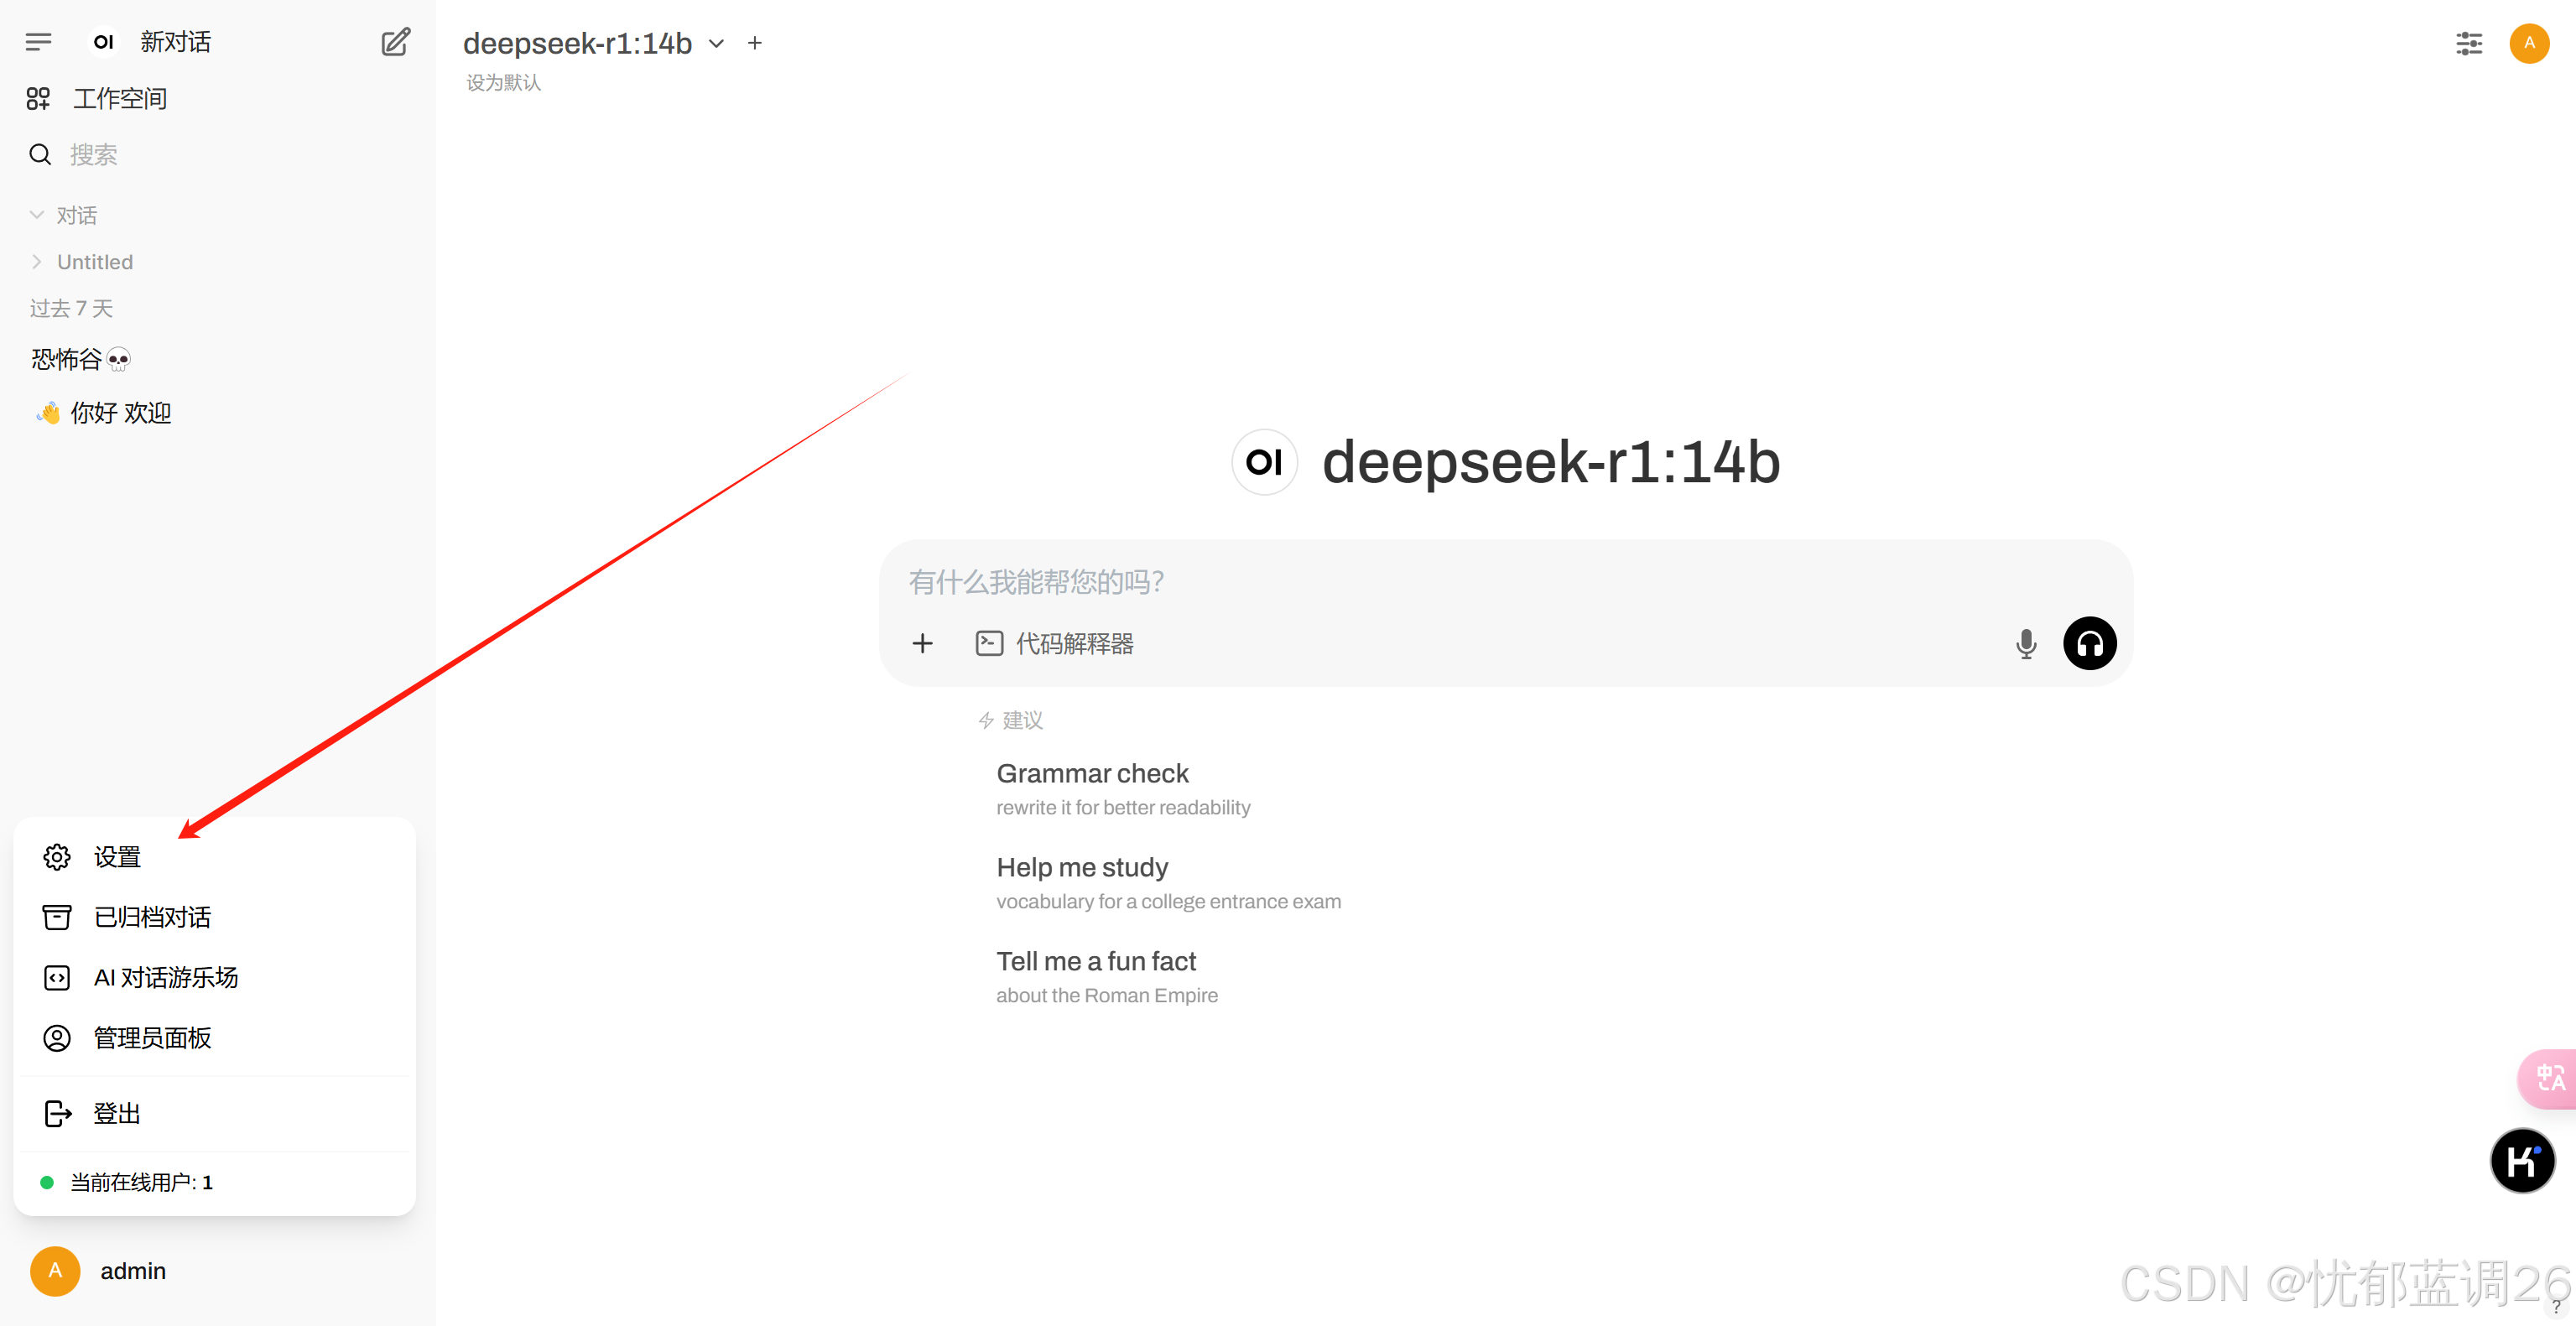The height and width of the screenshot is (1326, 2576).
Task: Click 设为默认 link
Action: click(503, 83)
